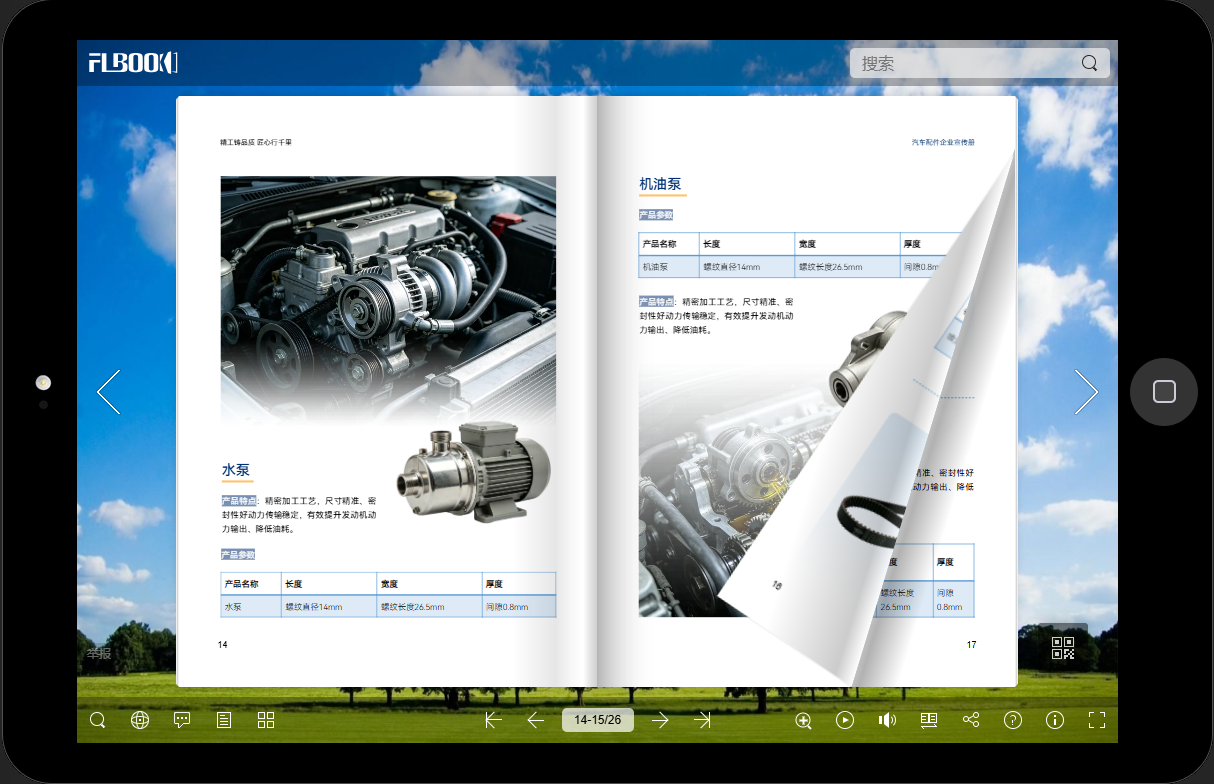Jump to the first page

(493, 720)
